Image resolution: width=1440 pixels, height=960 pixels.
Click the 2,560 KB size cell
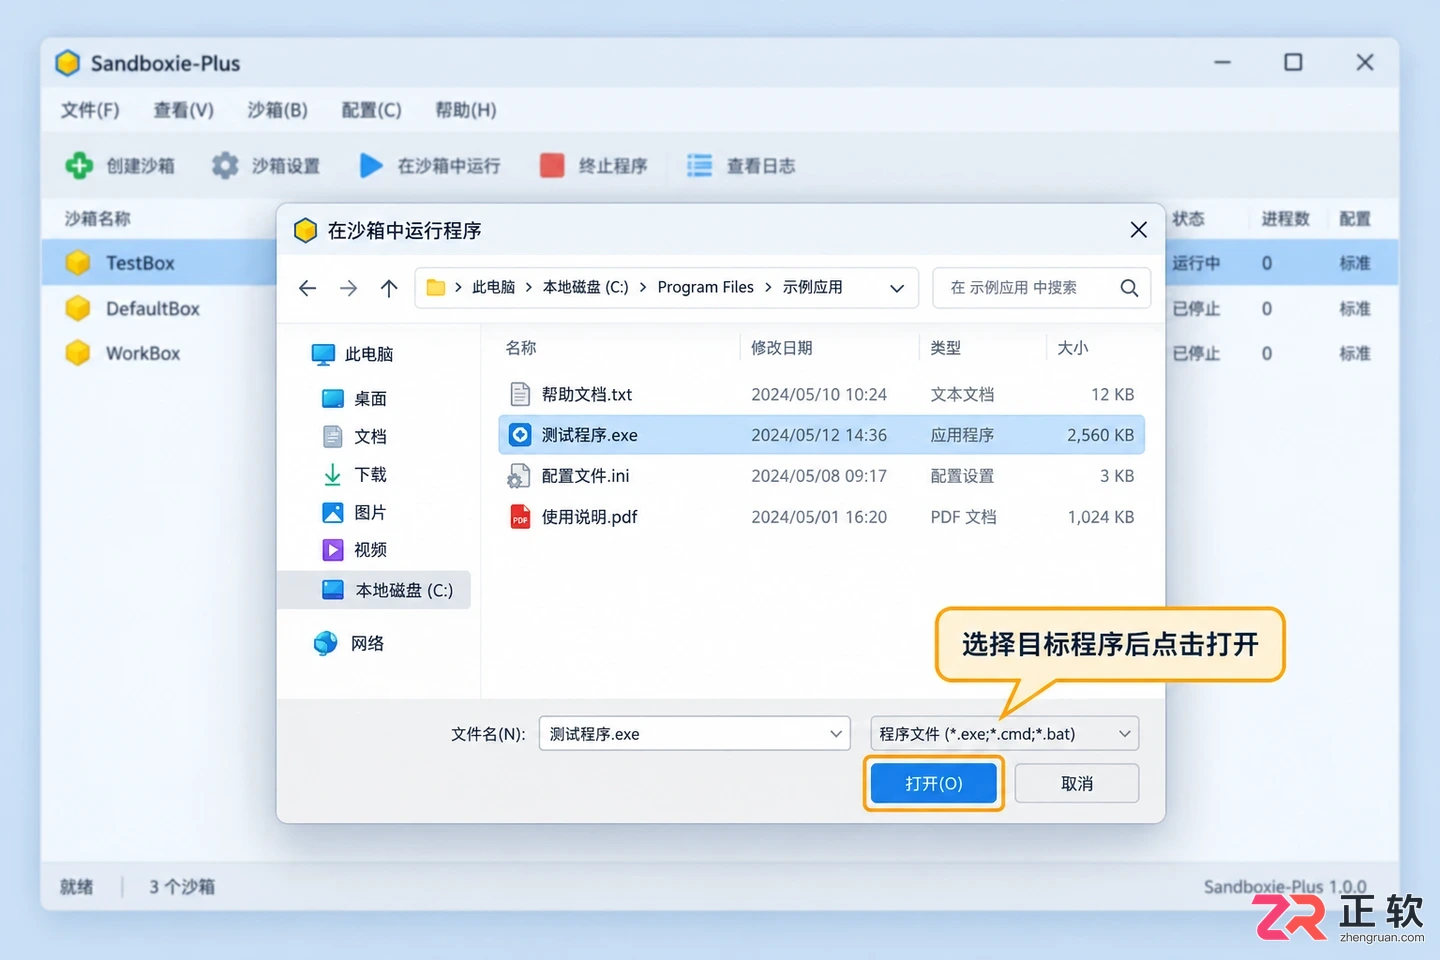pos(1100,435)
